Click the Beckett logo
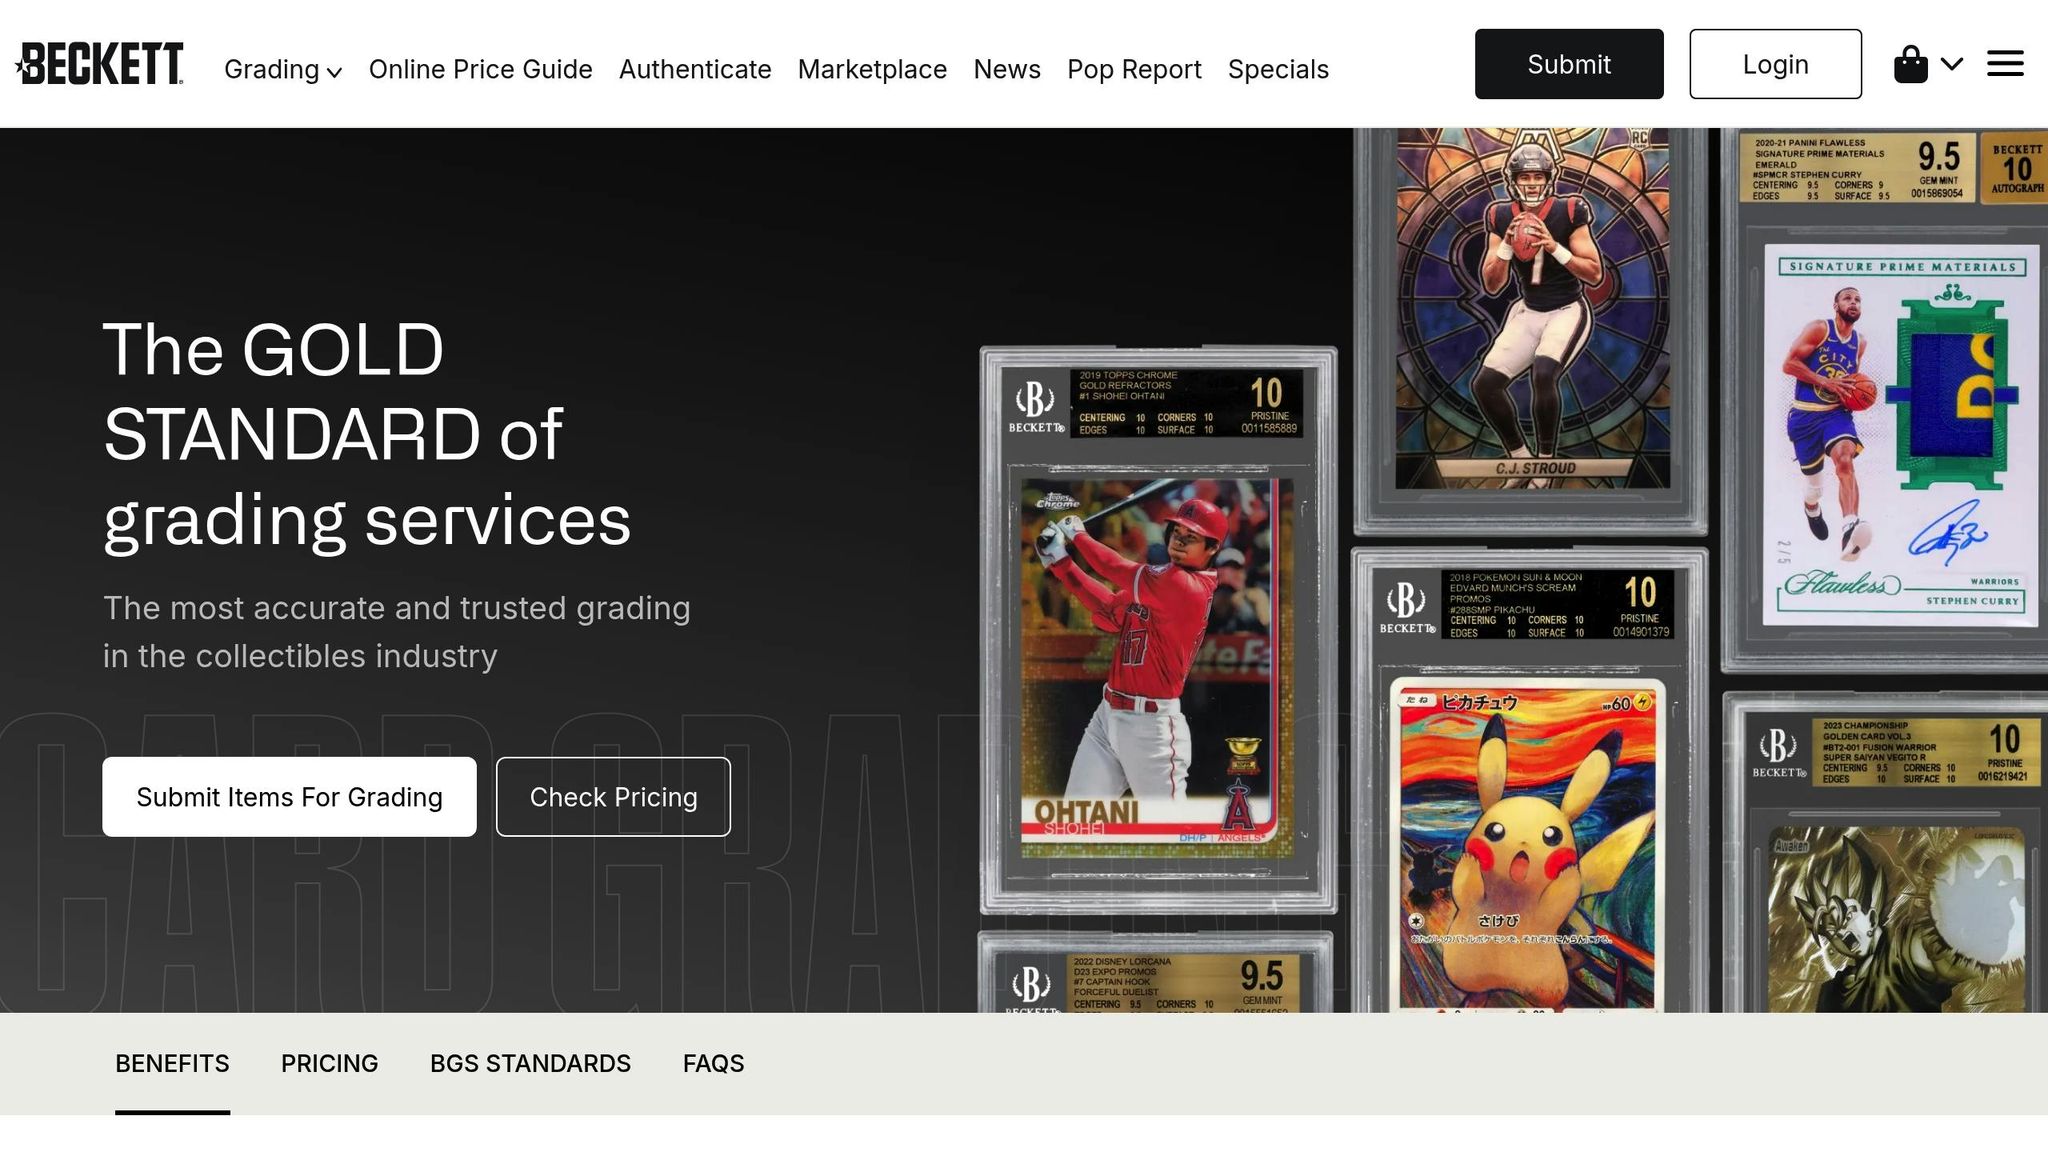 point(99,64)
